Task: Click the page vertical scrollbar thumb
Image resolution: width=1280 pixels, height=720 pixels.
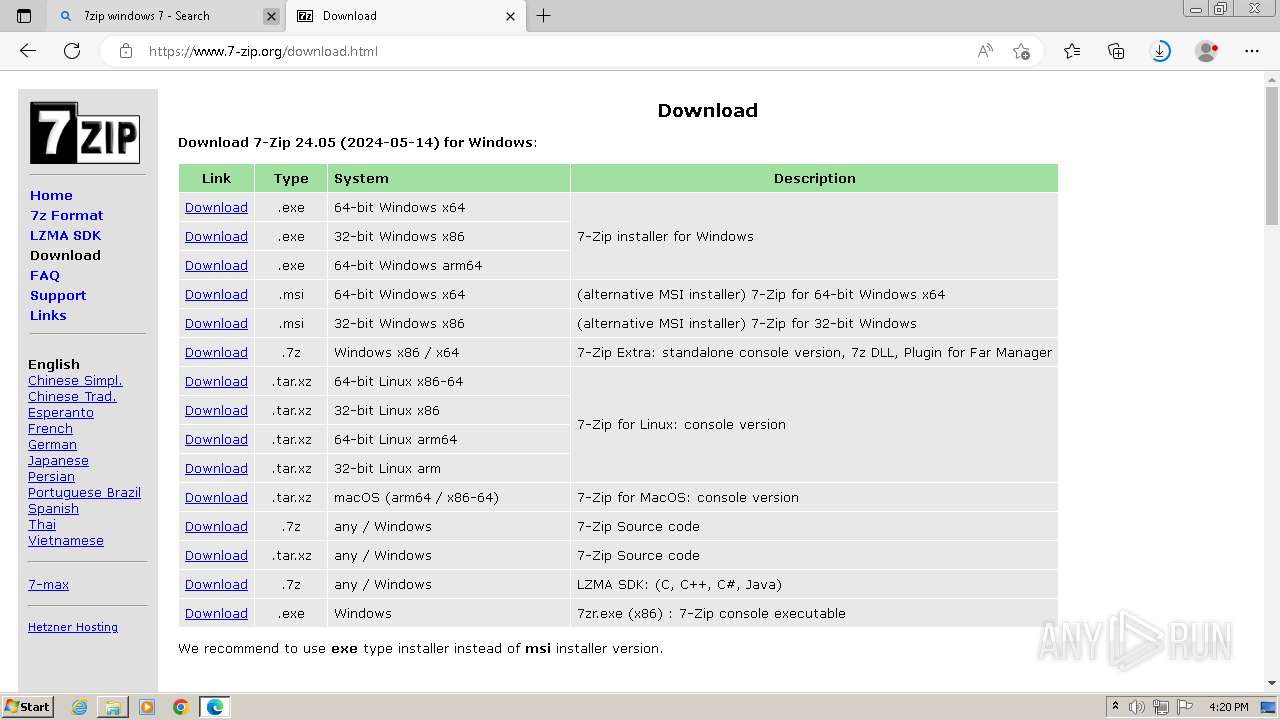Action: (1272, 155)
